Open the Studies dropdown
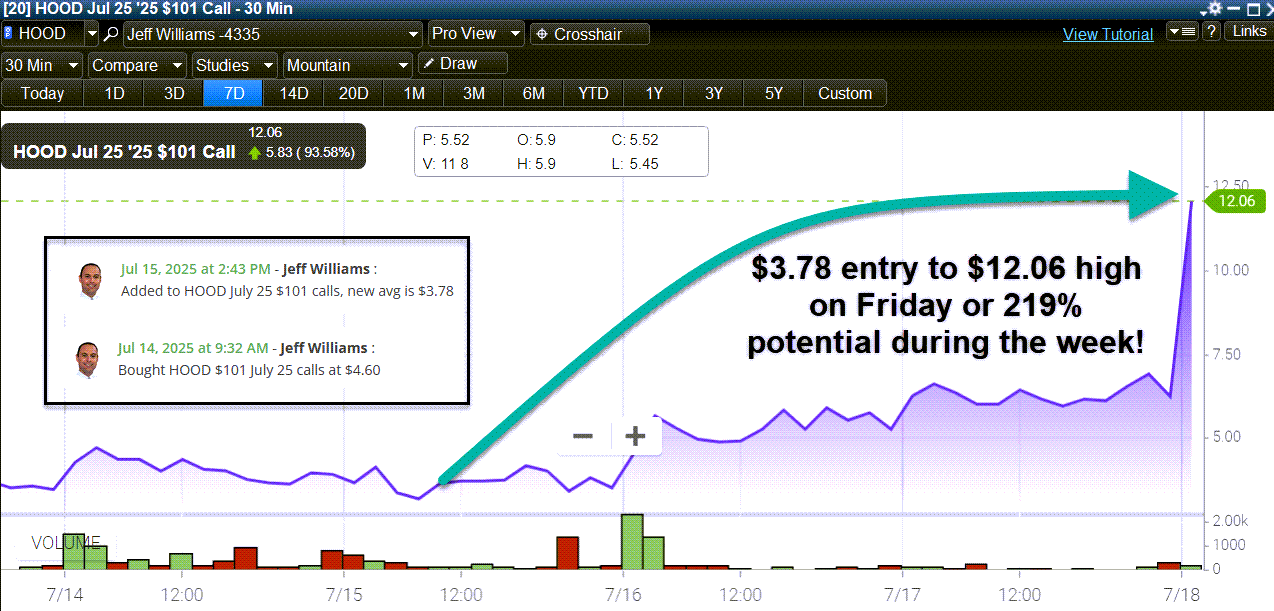1274x611 pixels. (x=235, y=65)
